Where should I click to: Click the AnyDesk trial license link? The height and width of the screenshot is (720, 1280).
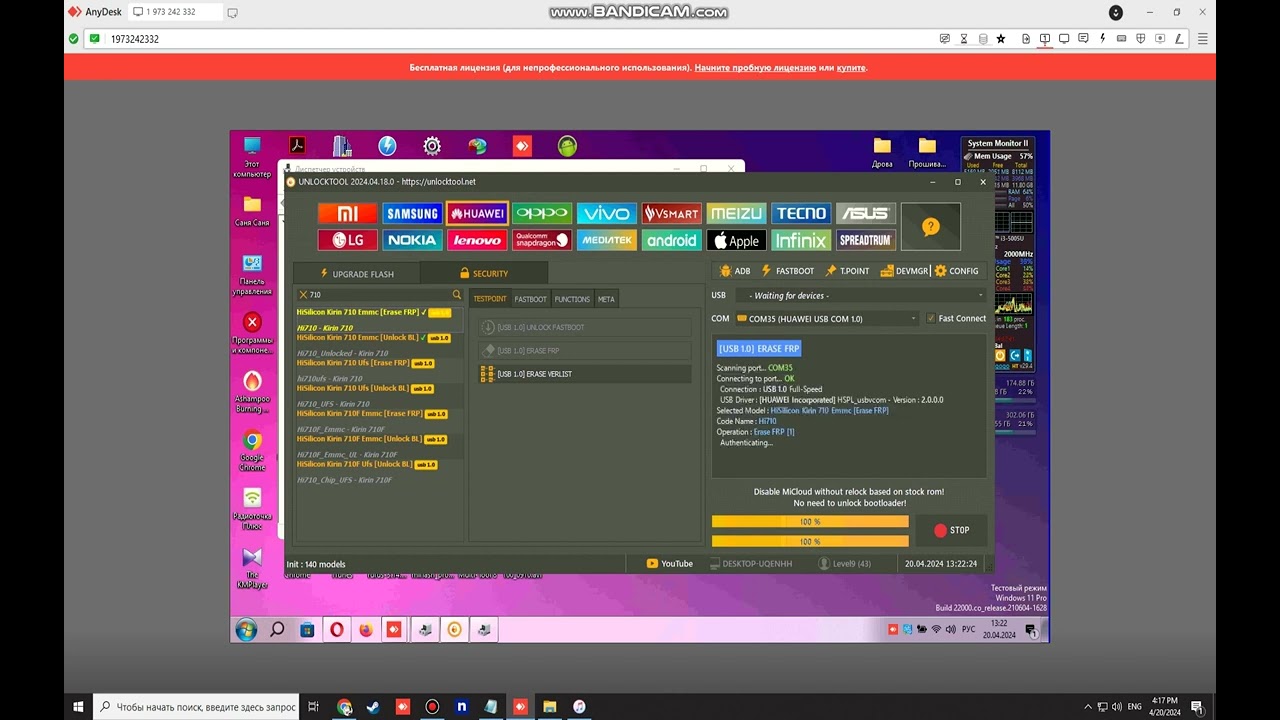[755, 68]
